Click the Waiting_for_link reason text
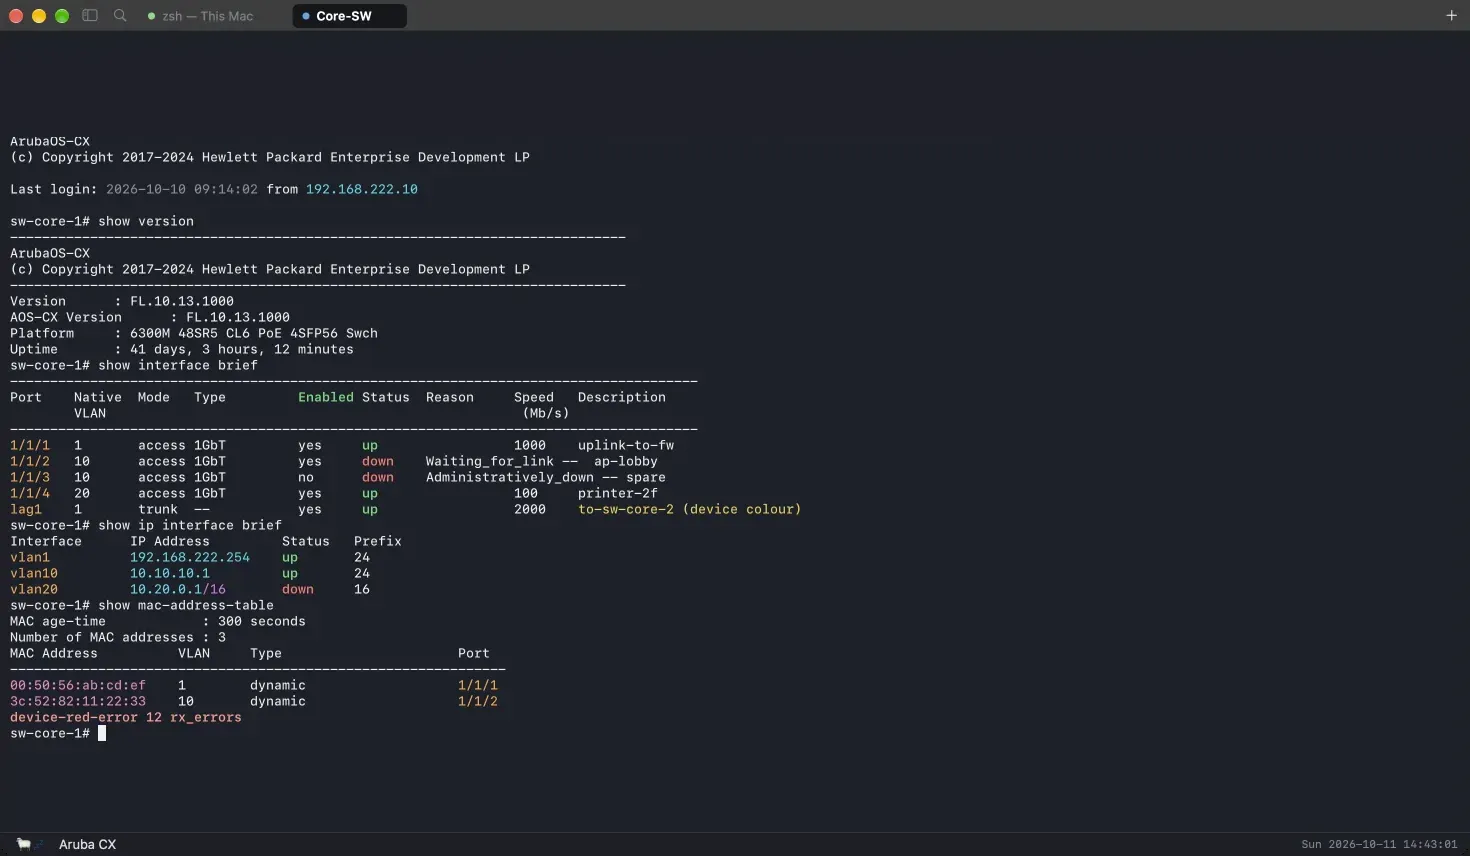The width and height of the screenshot is (1470, 856). [490, 461]
